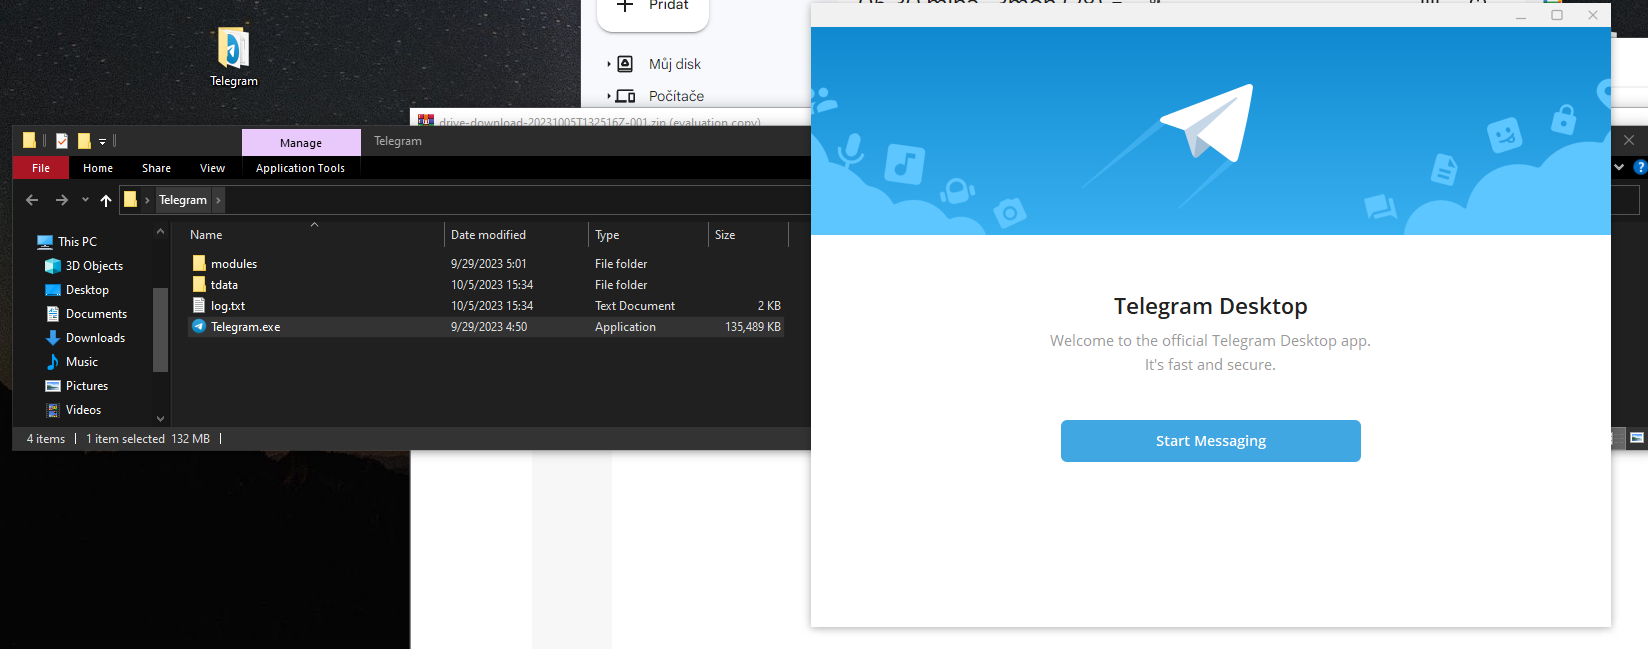The width and height of the screenshot is (1648, 649).
Task: Click the log.txt document icon
Action: pyautogui.click(x=199, y=306)
